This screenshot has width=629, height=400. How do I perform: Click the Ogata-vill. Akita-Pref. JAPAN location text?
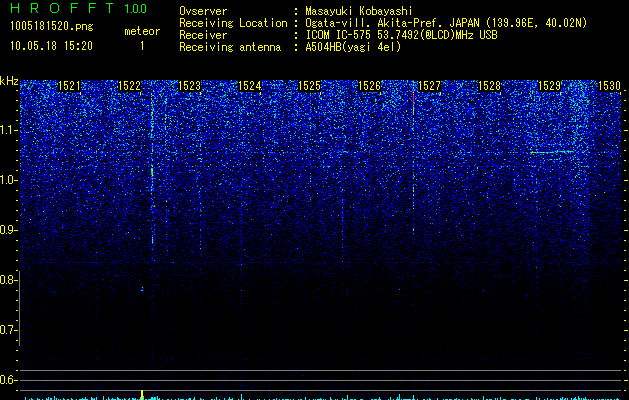click(446, 23)
